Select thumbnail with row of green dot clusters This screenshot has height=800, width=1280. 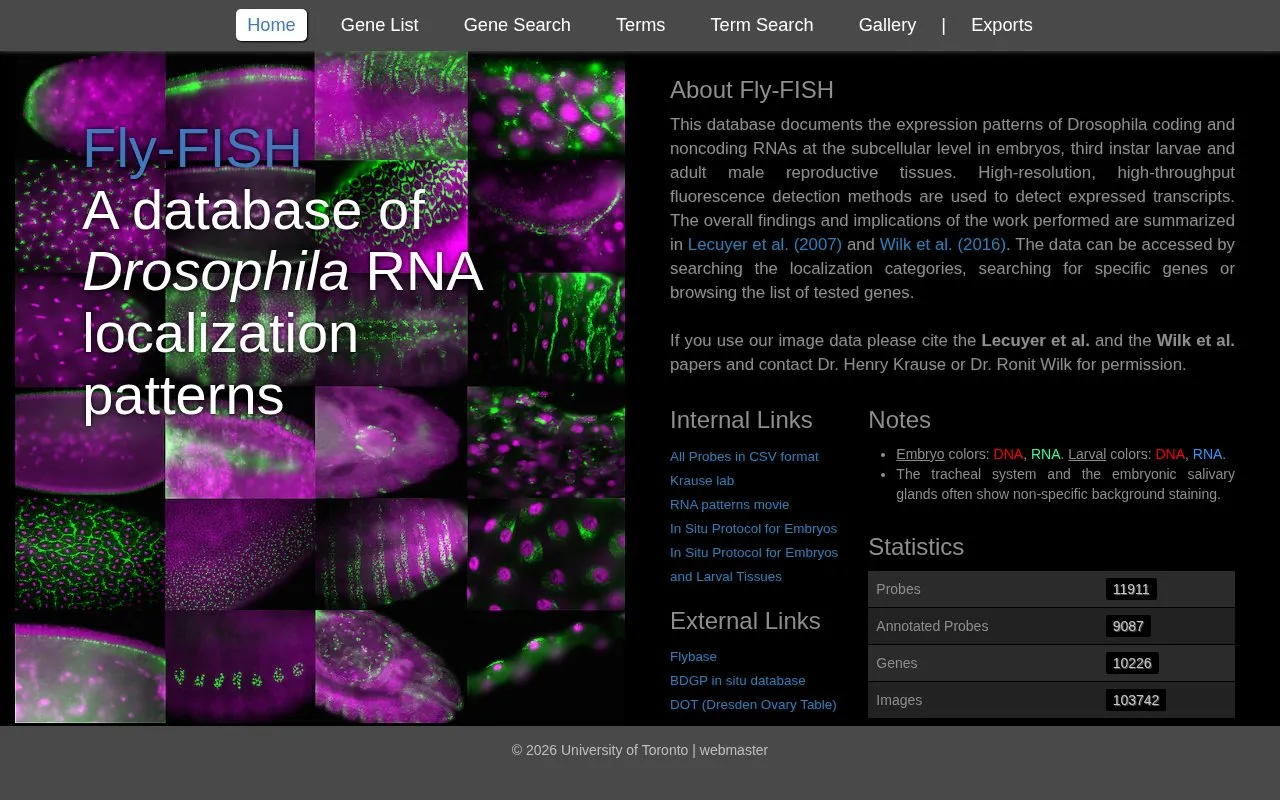tap(240, 666)
